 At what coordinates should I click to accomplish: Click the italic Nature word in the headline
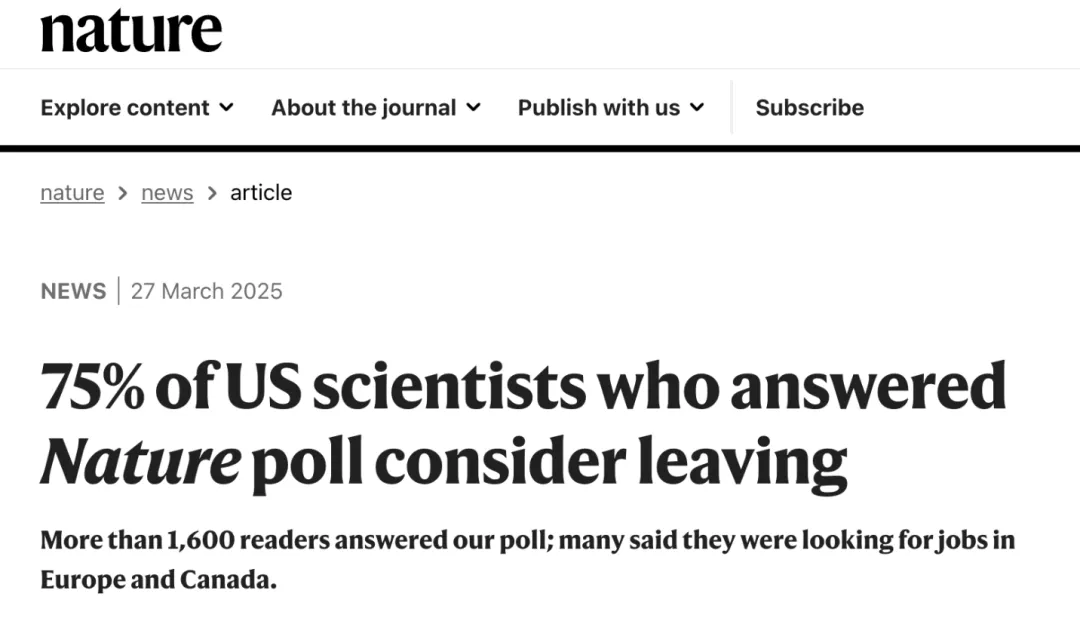(x=141, y=461)
